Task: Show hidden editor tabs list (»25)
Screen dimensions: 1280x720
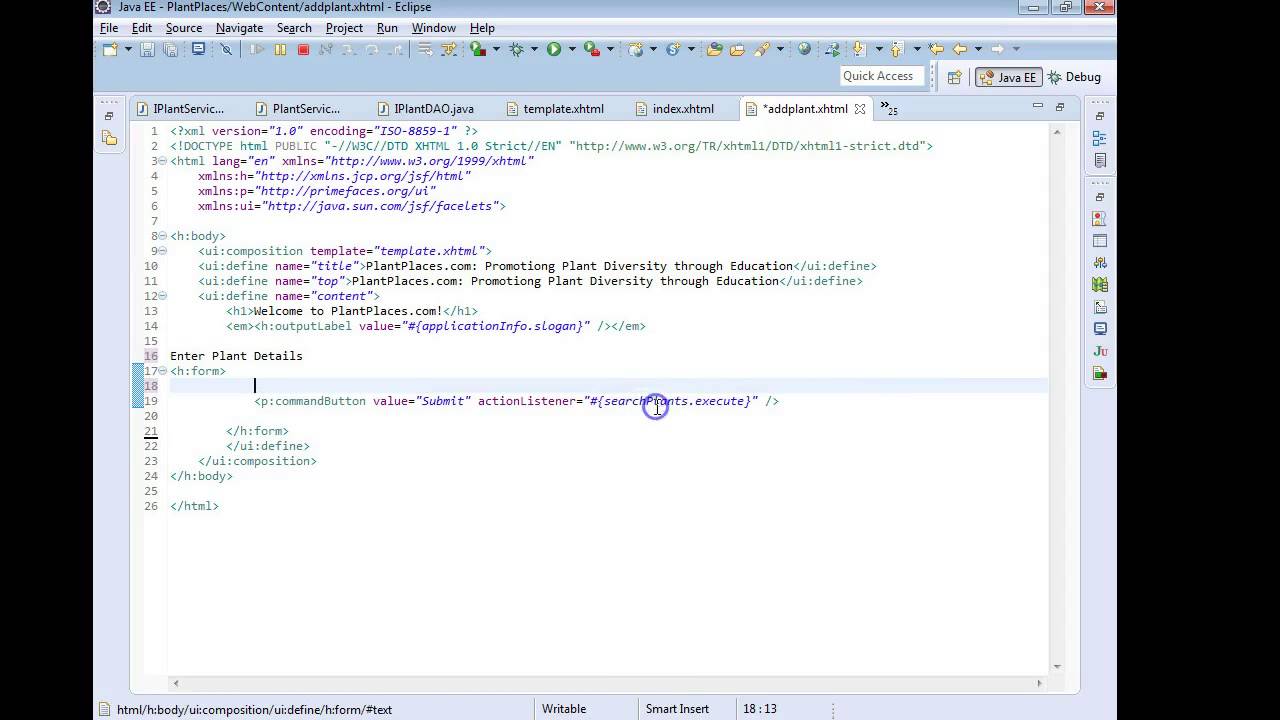Action: pyautogui.click(x=889, y=109)
